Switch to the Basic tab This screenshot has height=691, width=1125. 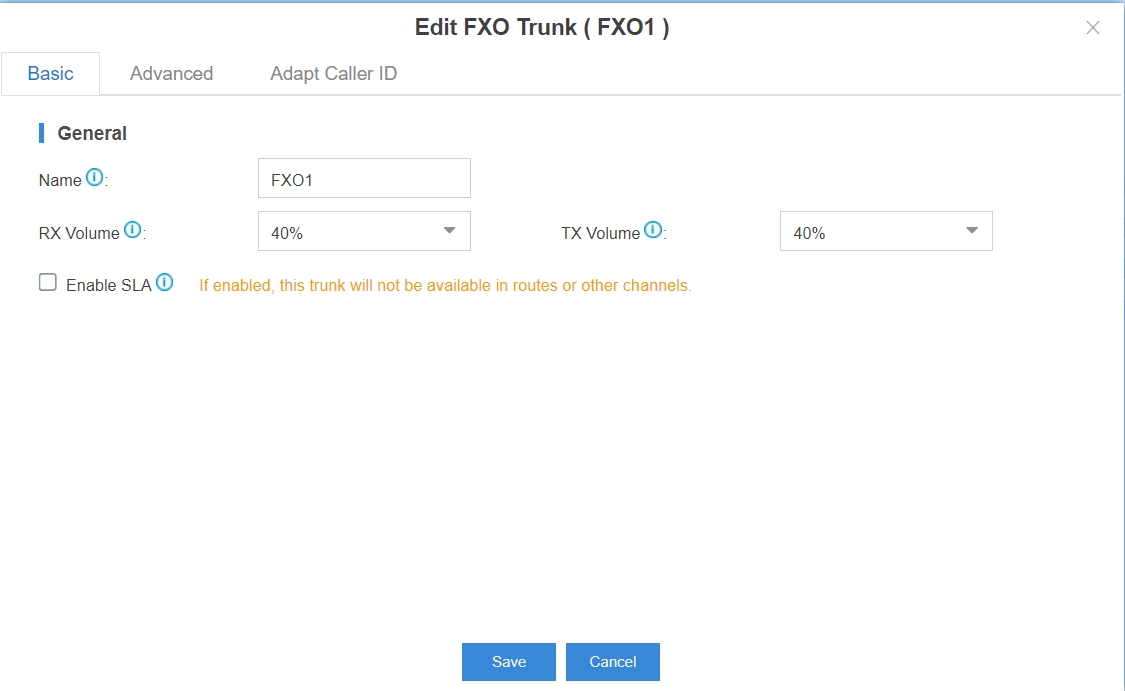click(50, 74)
